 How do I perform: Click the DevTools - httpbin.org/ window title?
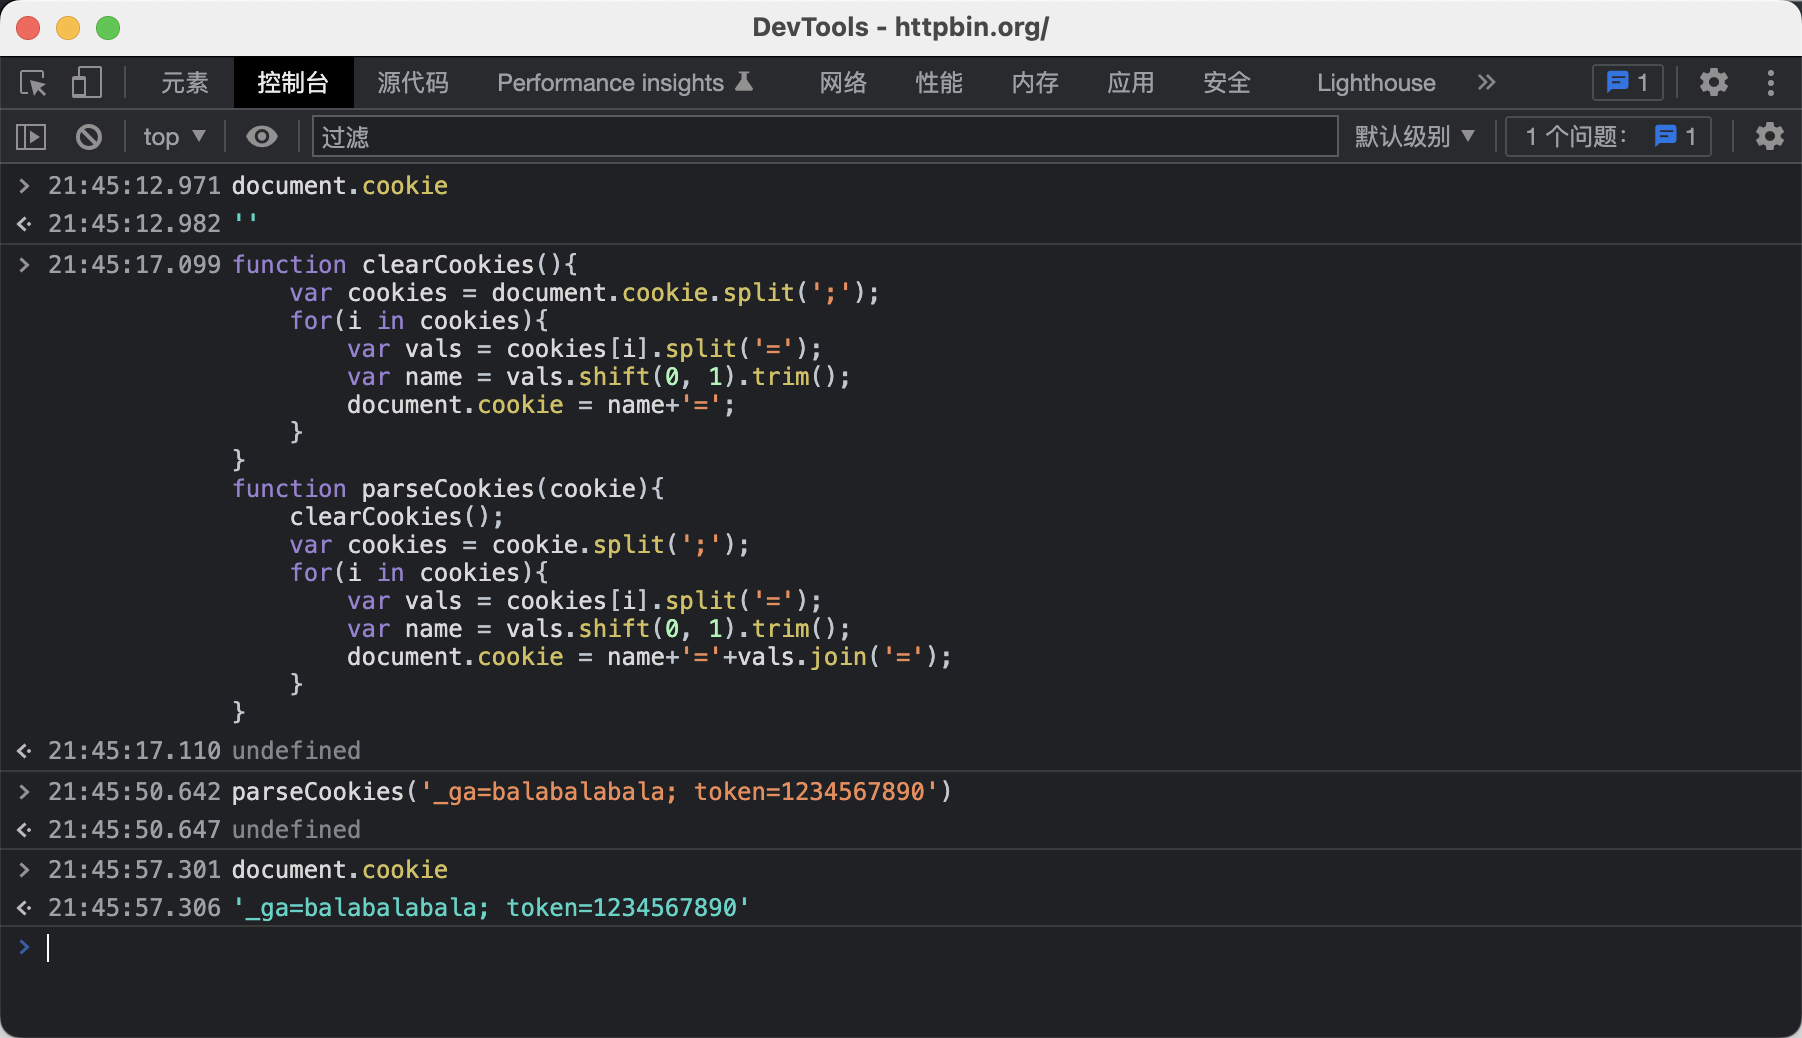tap(901, 27)
